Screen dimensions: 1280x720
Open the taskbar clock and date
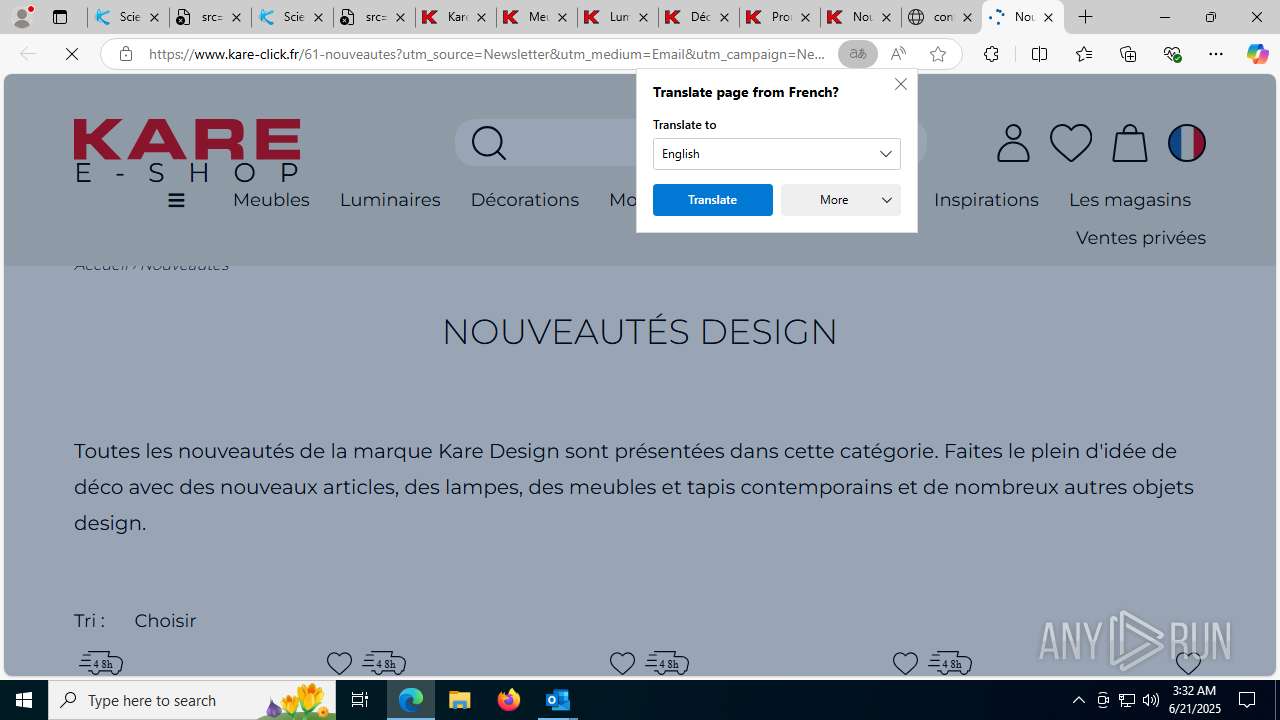click(x=1196, y=700)
